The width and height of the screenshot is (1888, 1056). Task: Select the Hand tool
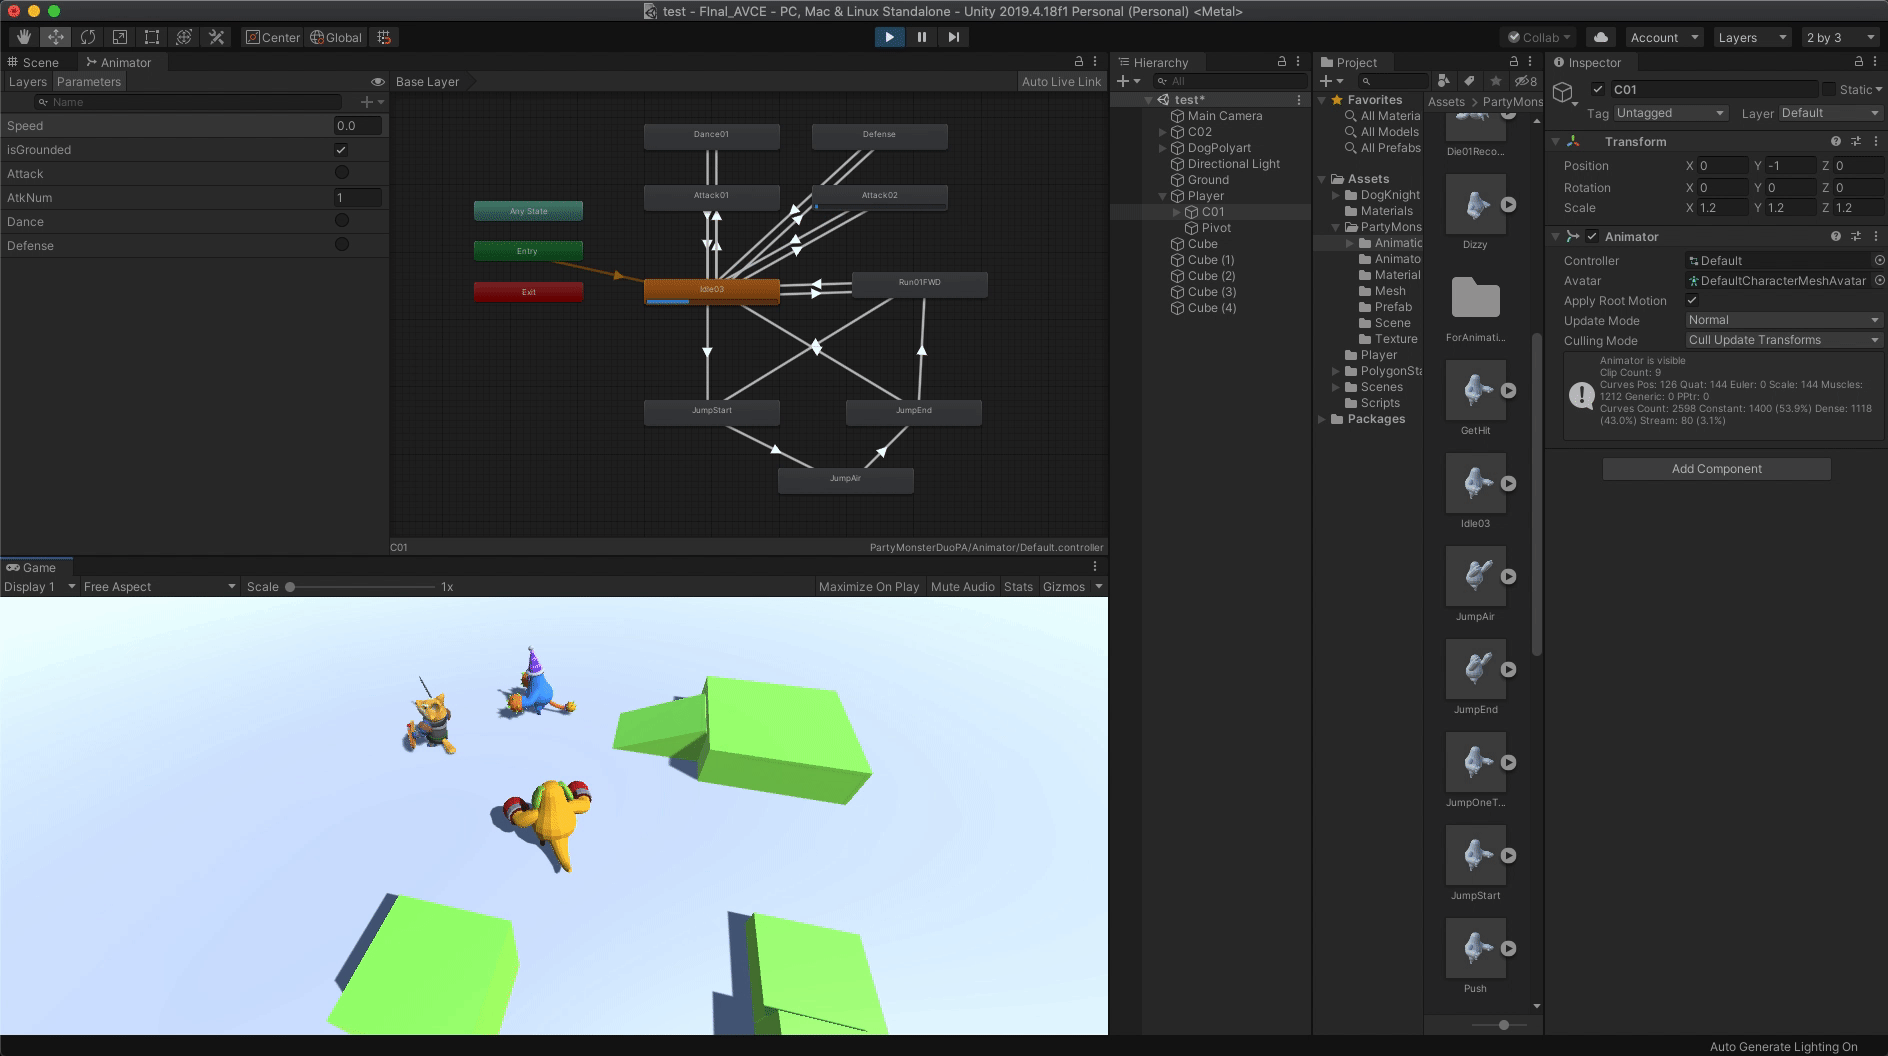pyautogui.click(x=24, y=37)
